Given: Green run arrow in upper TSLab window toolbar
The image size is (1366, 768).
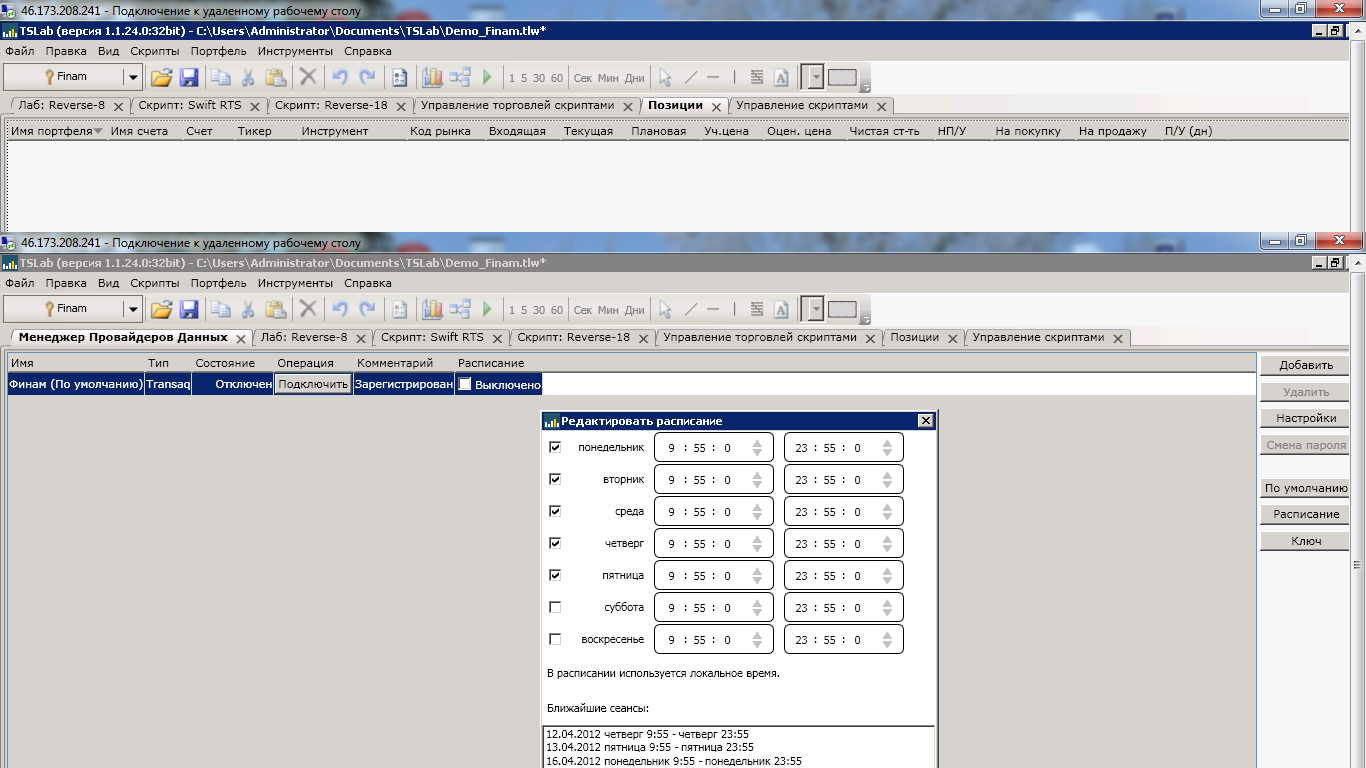Looking at the screenshot, I should 488,77.
